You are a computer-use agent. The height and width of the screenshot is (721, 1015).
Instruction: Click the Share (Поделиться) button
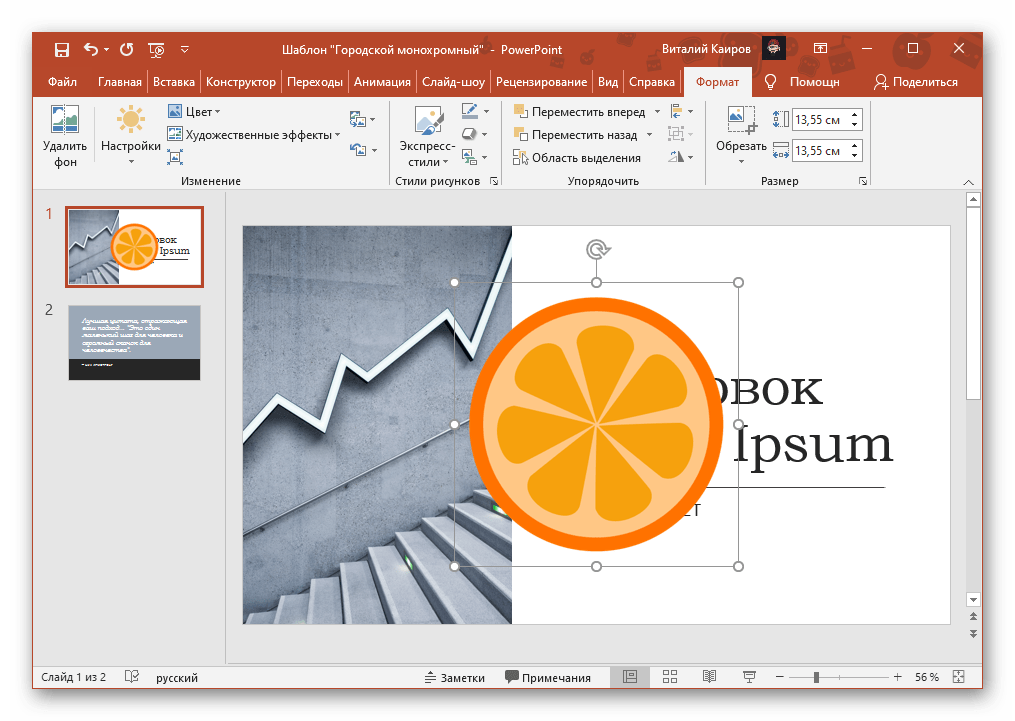916,82
